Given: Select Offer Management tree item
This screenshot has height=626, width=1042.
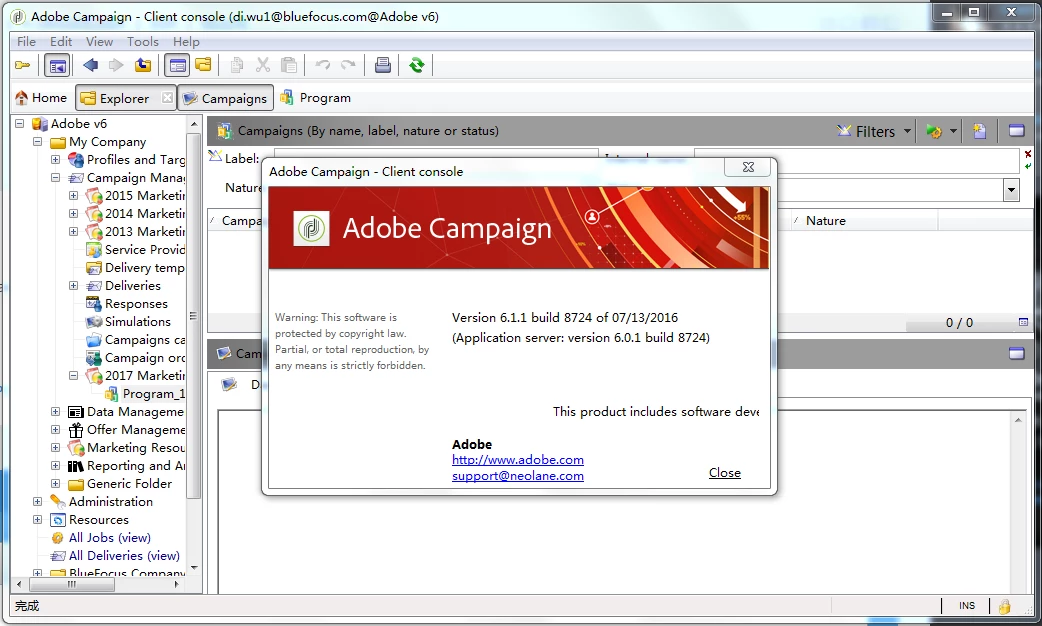Looking at the screenshot, I should 136,429.
